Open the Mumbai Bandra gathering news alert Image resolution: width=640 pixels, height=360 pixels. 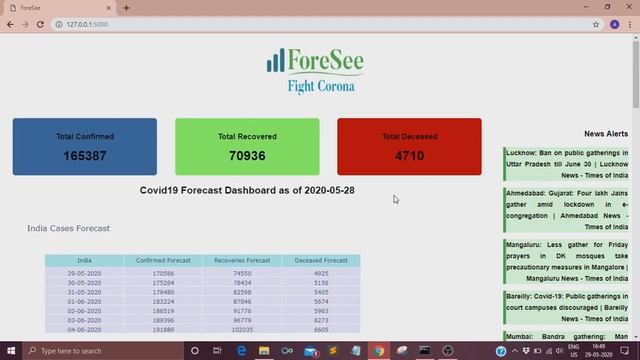566,336
